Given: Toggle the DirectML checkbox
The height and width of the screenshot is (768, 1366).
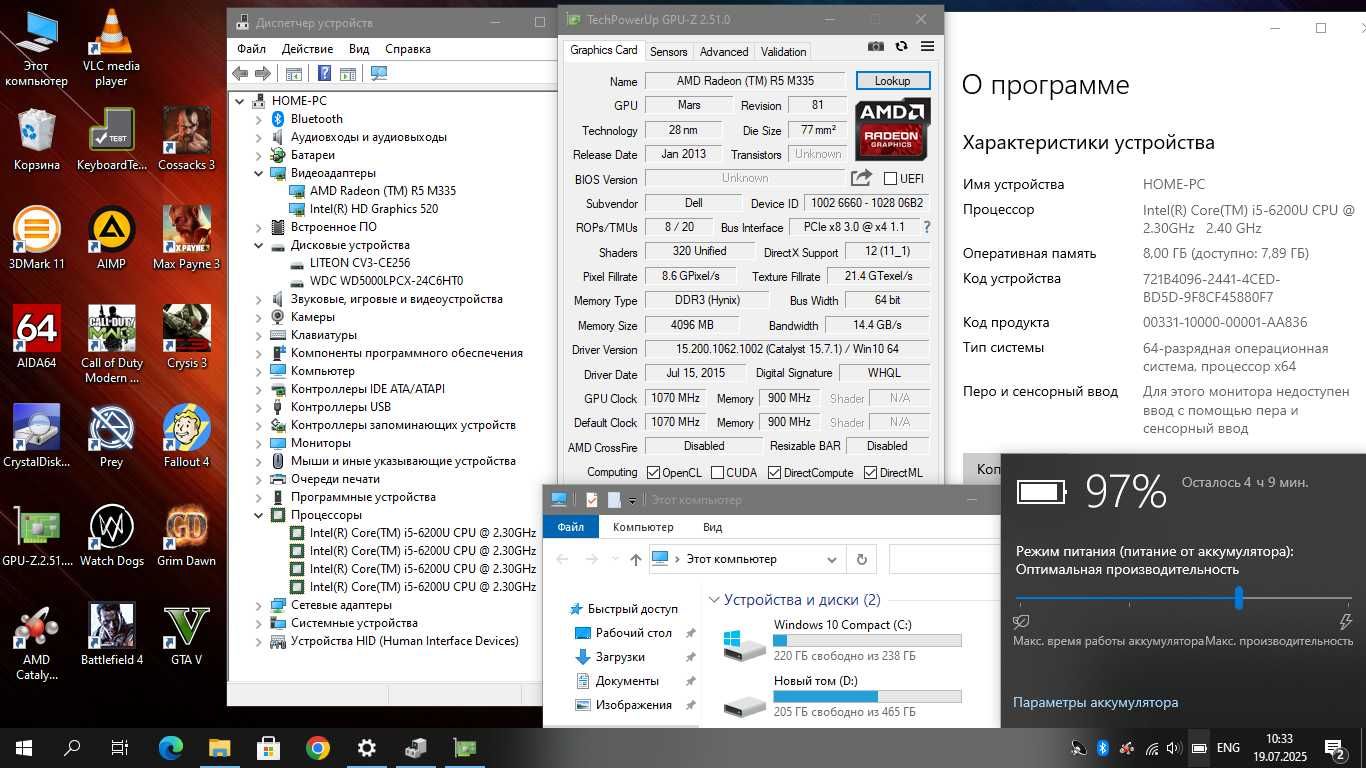Looking at the screenshot, I should pyautogui.click(x=870, y=473).
